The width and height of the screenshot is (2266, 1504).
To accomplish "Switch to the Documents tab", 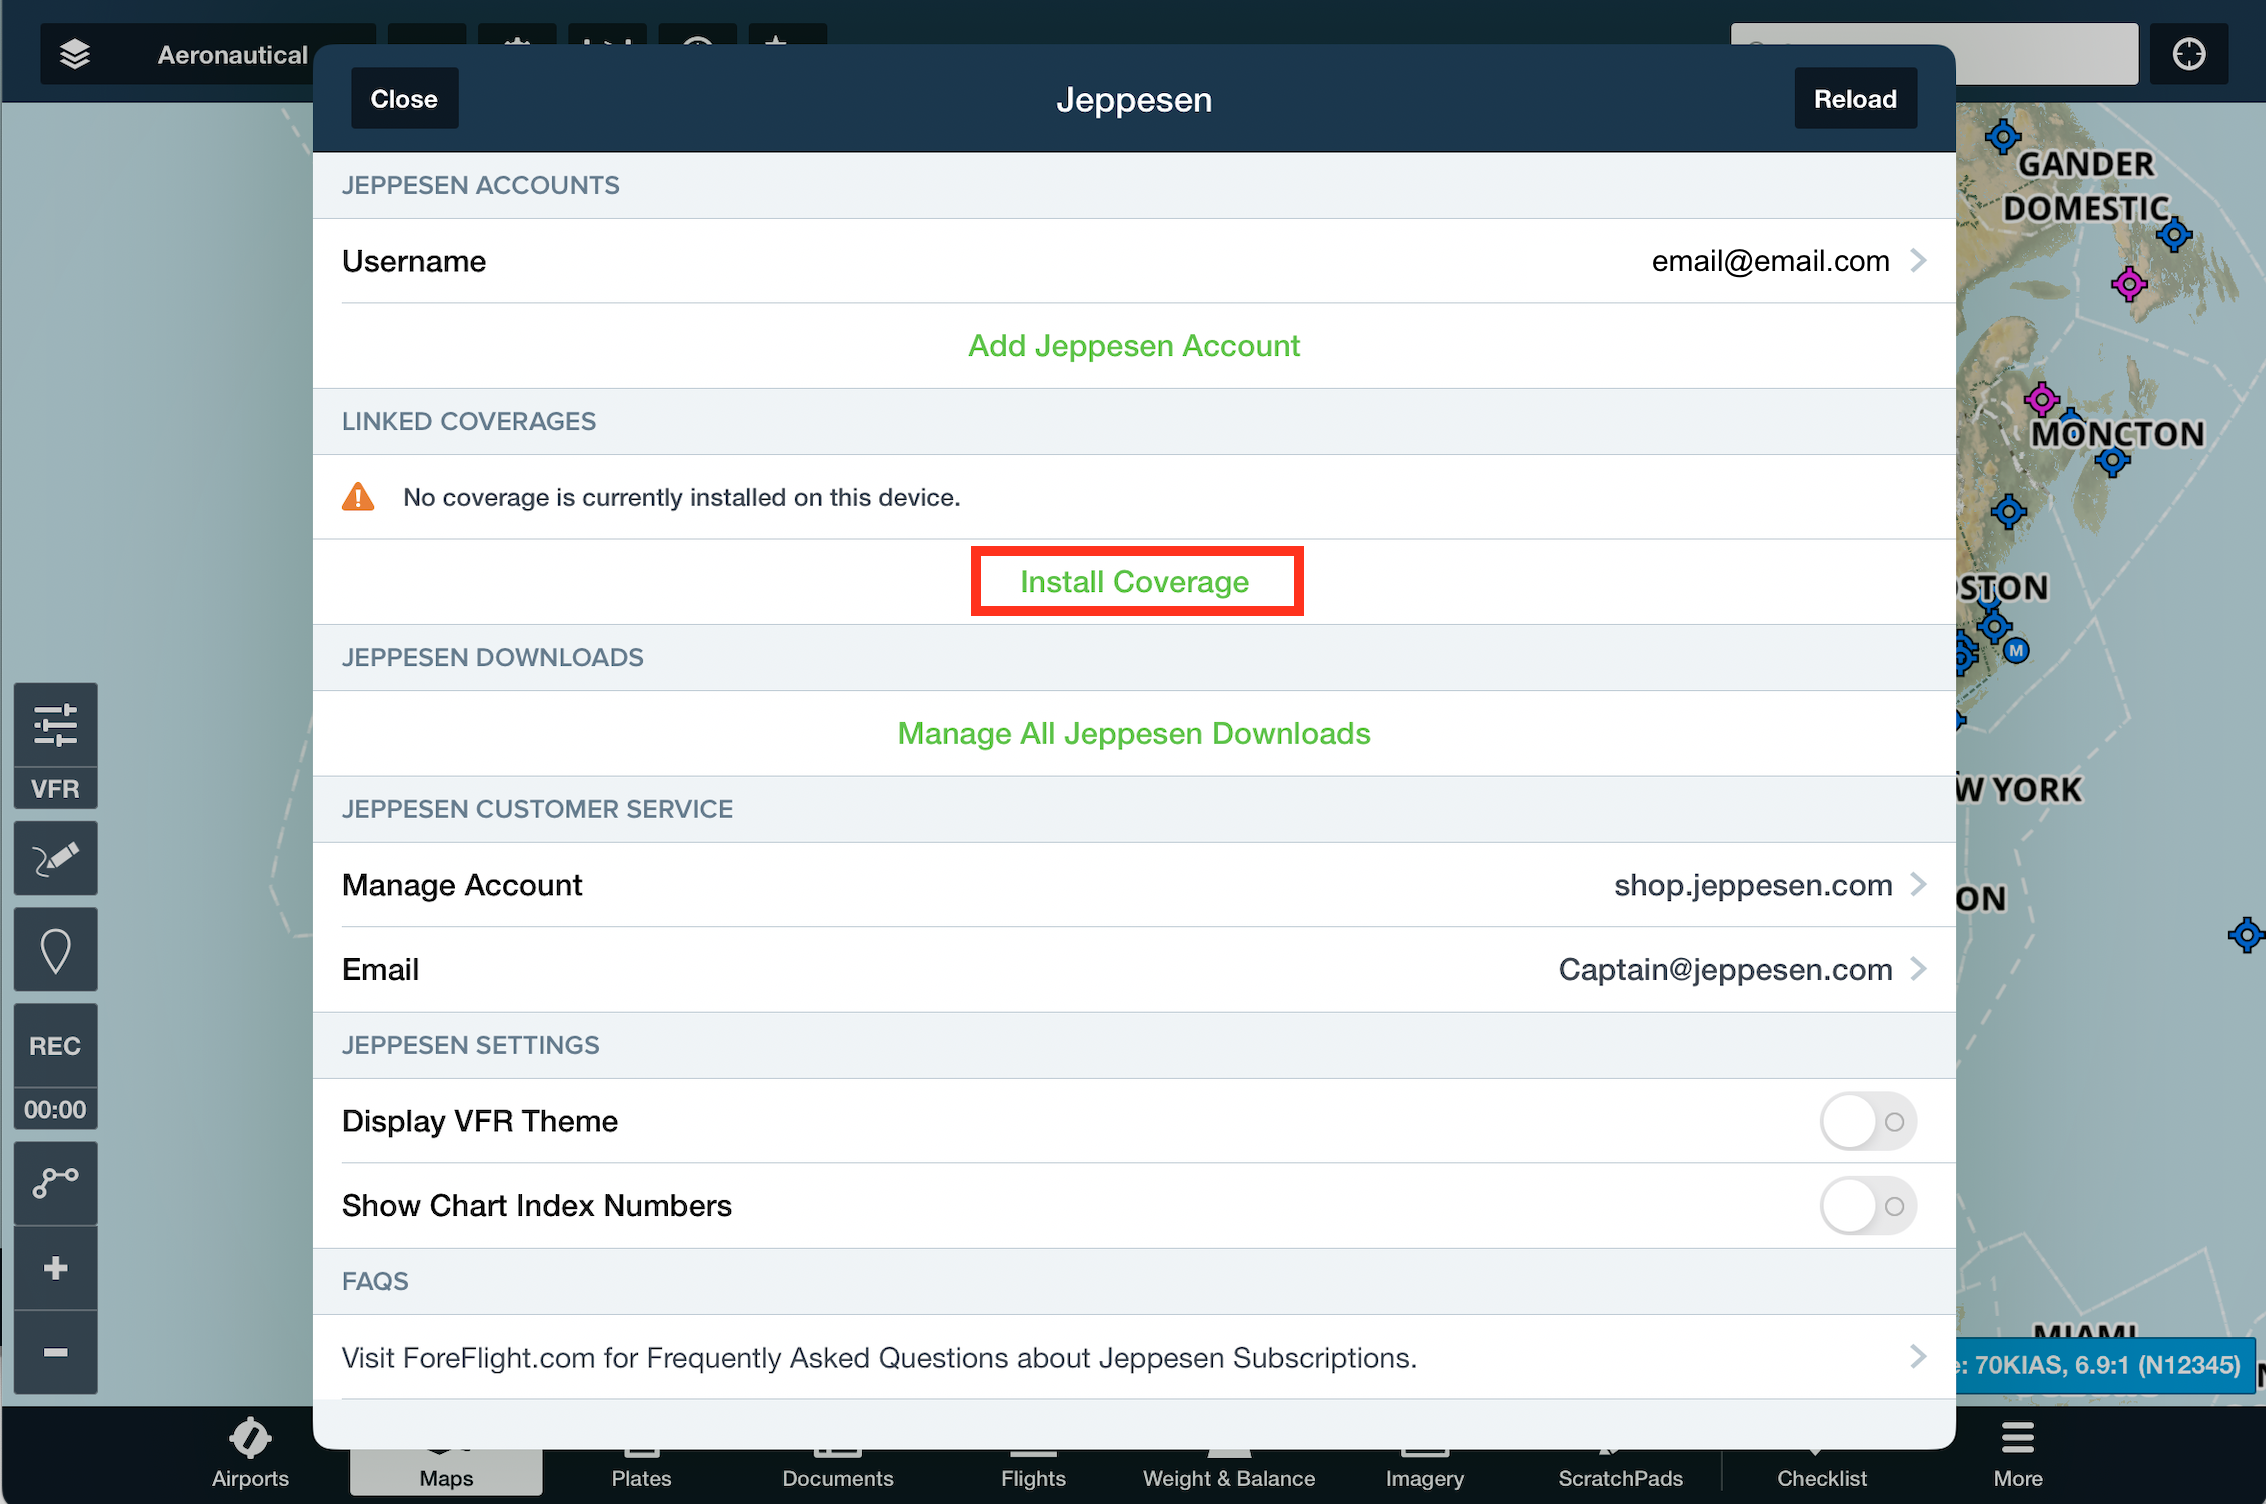I will pyautogui.click(x=838, y=1472).
